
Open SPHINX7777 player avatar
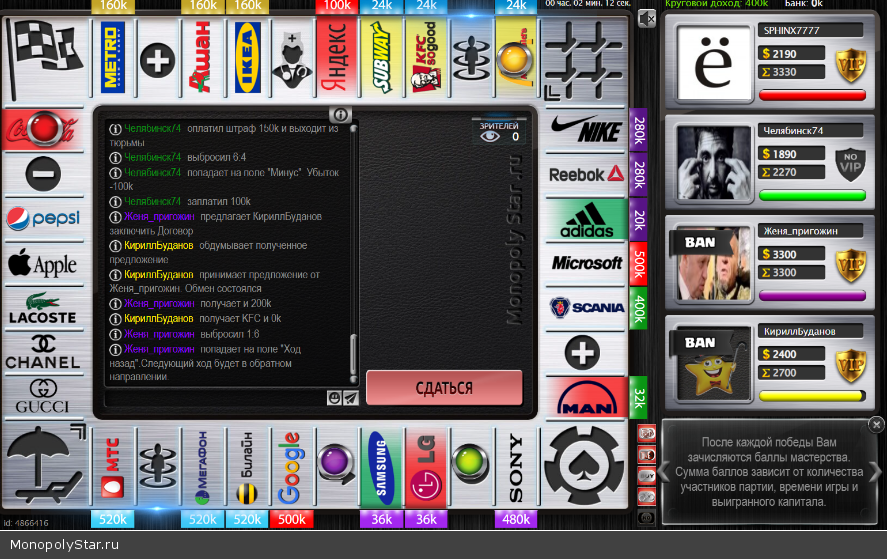[x=713, y=62]
